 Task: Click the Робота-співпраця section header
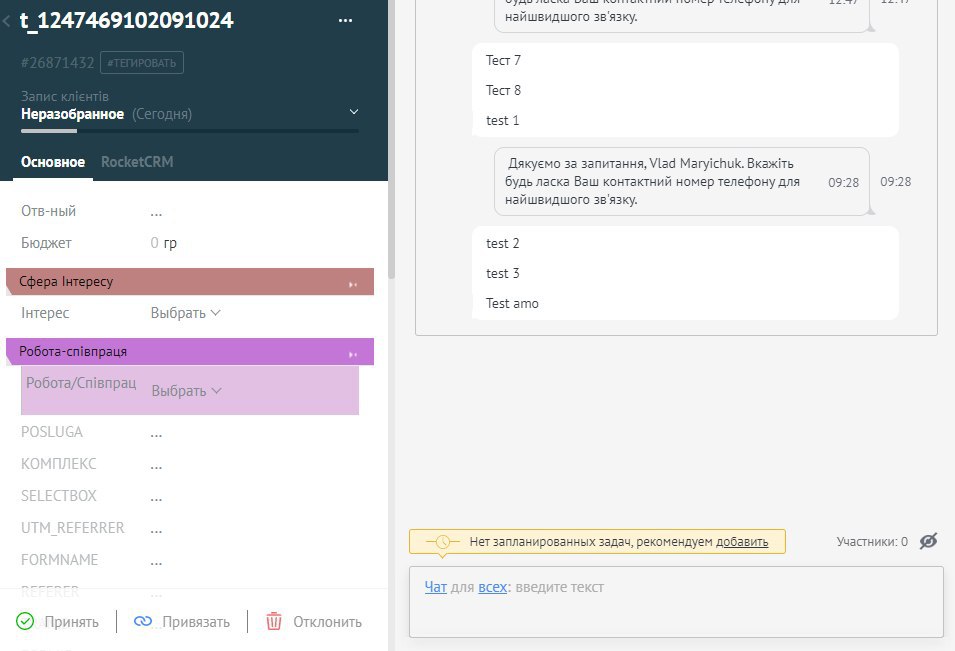190,351
